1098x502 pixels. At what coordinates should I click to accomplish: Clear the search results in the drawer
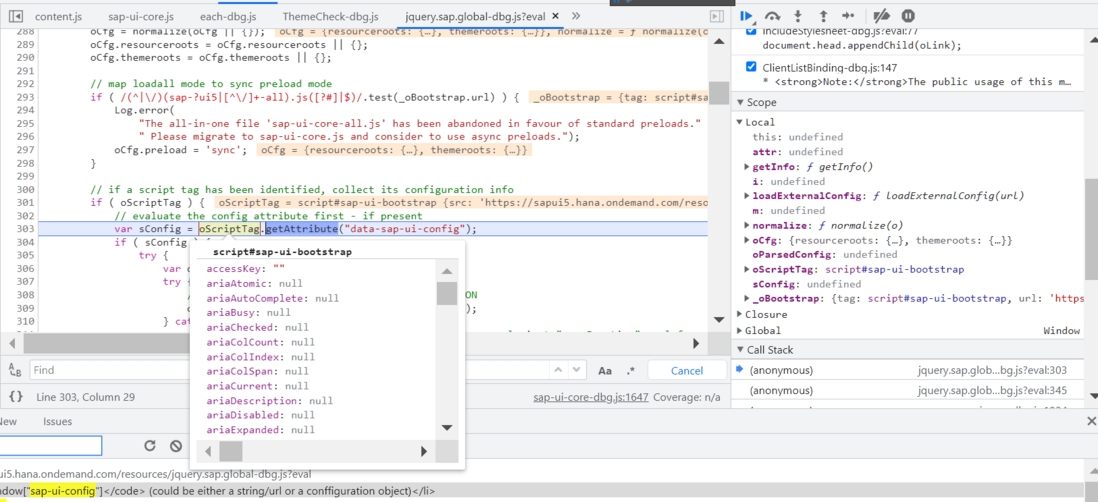pos(176,446)
